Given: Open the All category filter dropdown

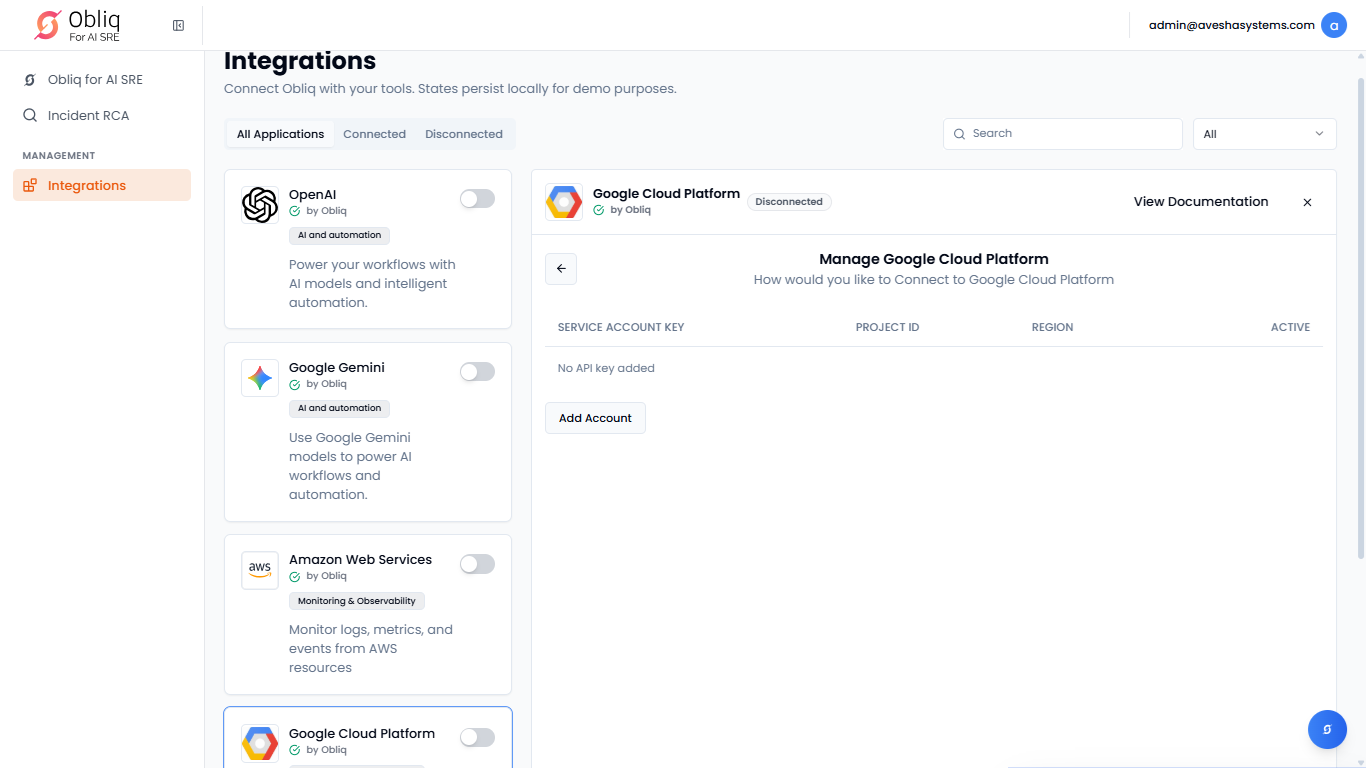Looking at the screenshot, I should point(1264,134).
